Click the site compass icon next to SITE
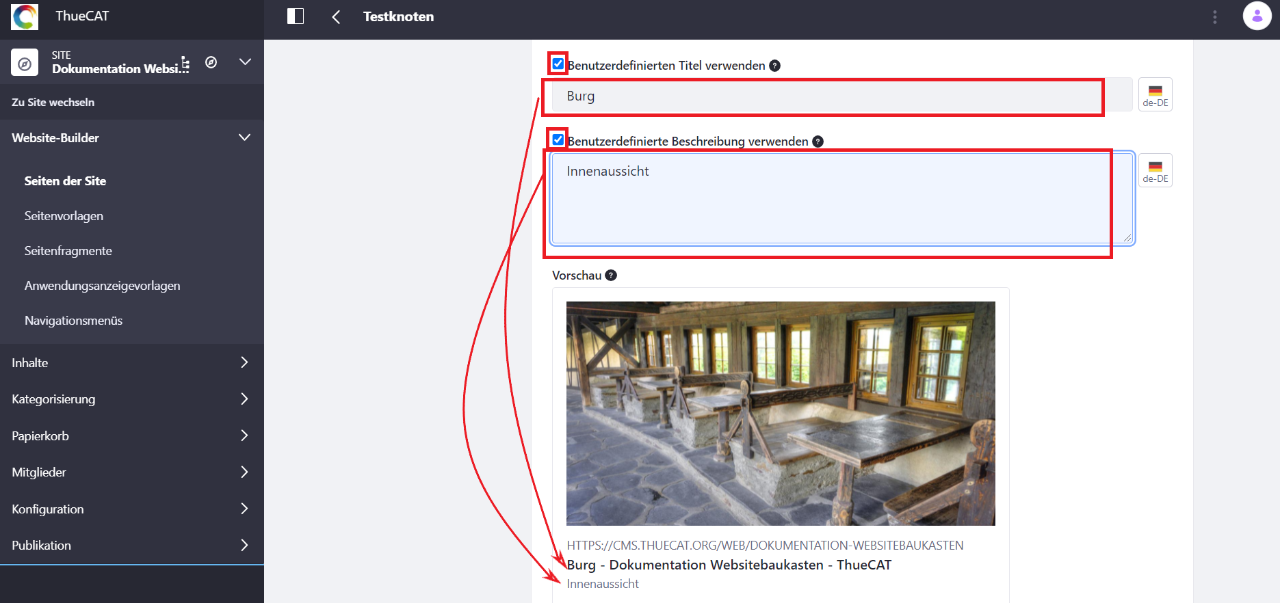The image size is (1280, 603). click(x=24, y=62)
